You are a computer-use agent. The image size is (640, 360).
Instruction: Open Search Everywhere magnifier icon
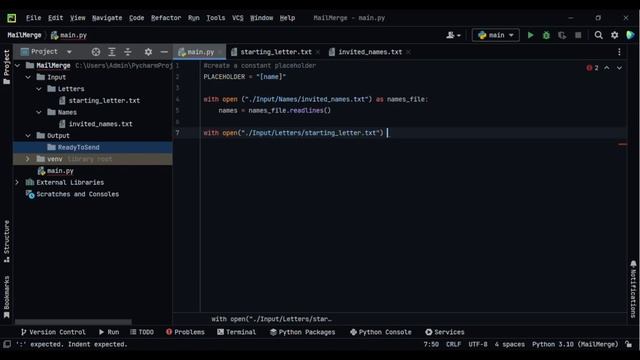(x=598, y=35)
